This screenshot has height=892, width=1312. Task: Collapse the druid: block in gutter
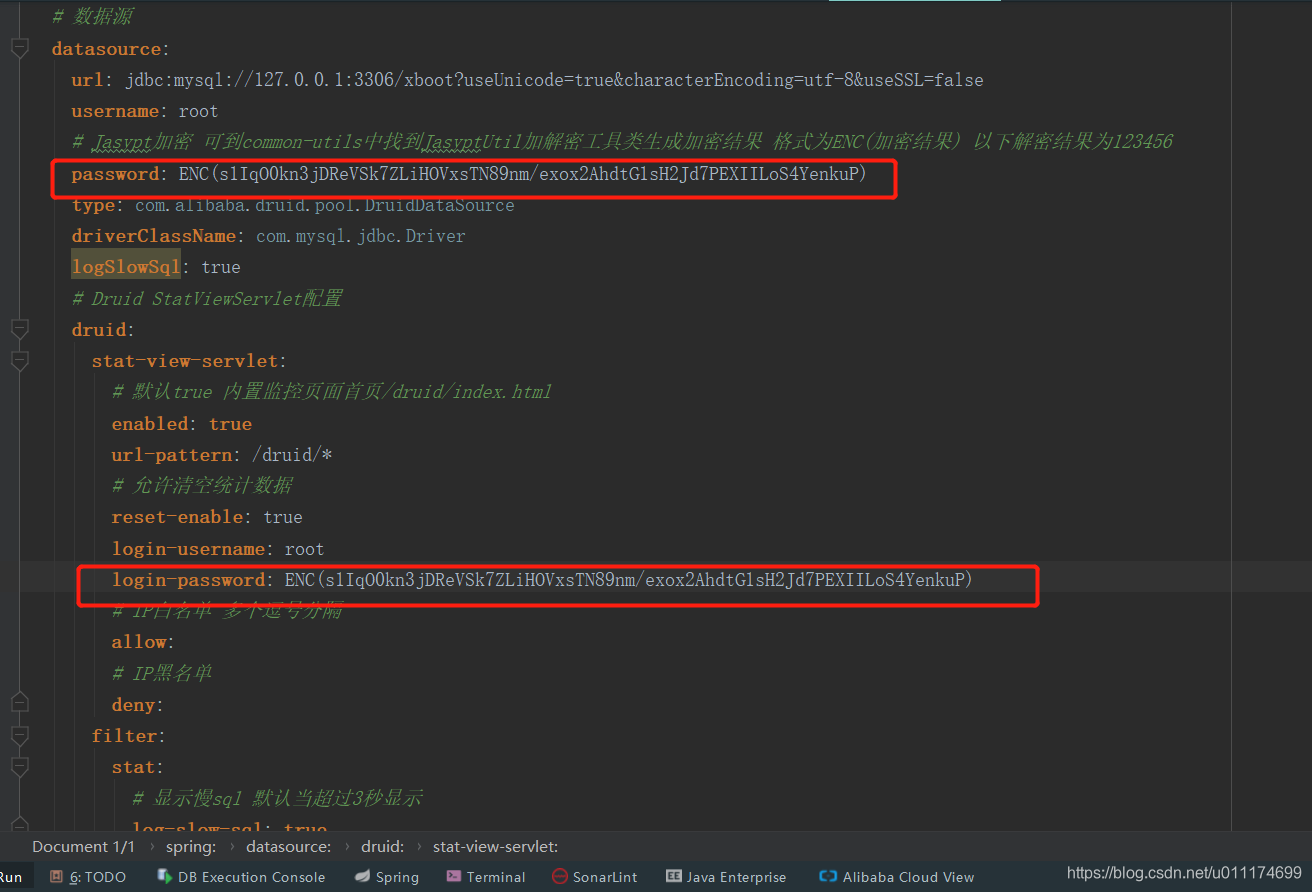(19, 329)
